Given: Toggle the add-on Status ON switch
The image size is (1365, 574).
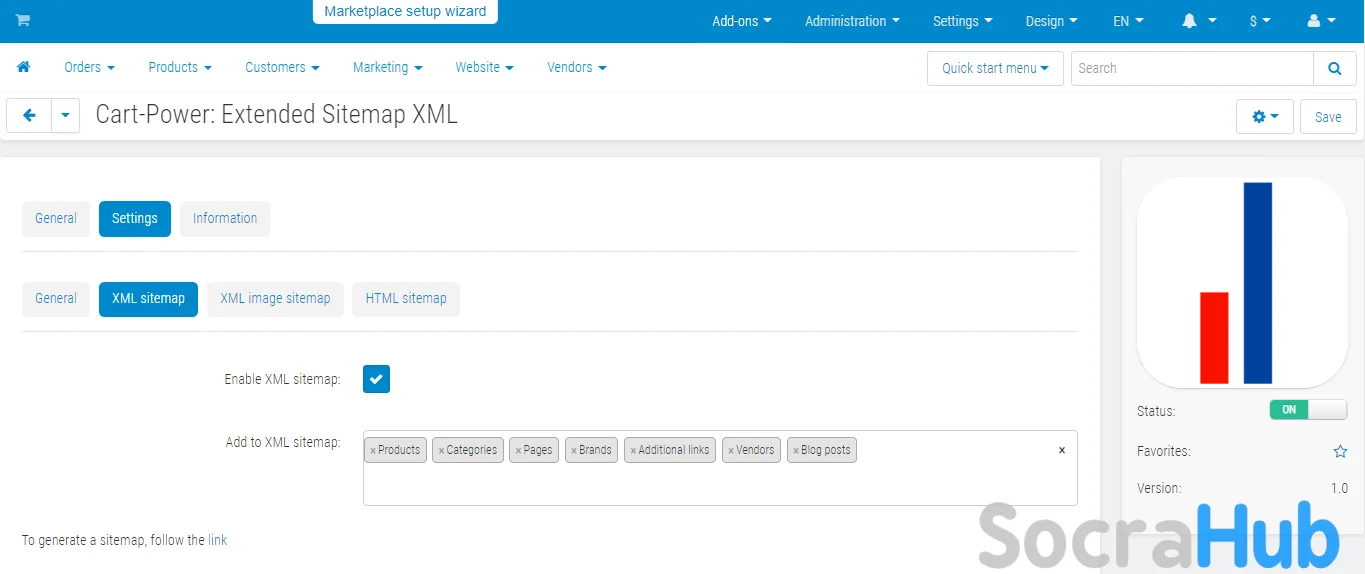Looking at the screenshot, I should pyautogui.click(x=1308, y=410).
